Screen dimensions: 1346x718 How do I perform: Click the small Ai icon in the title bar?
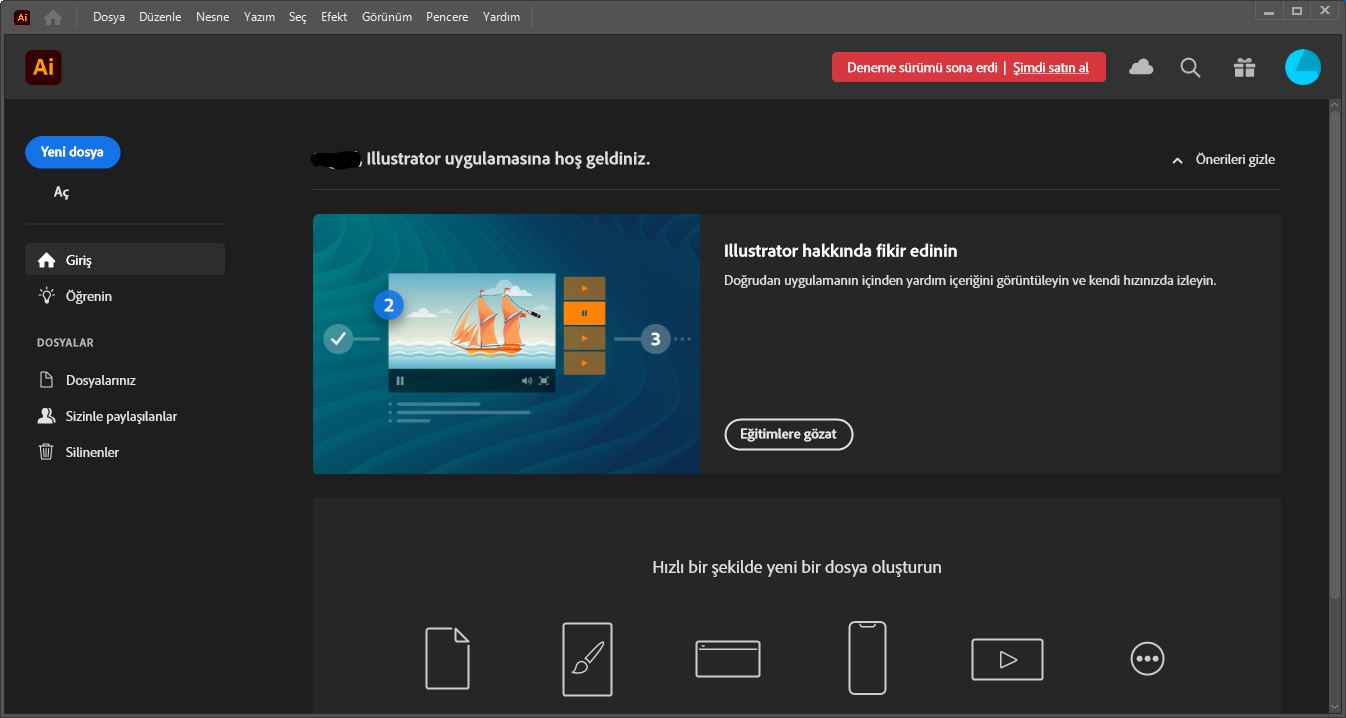22,17
